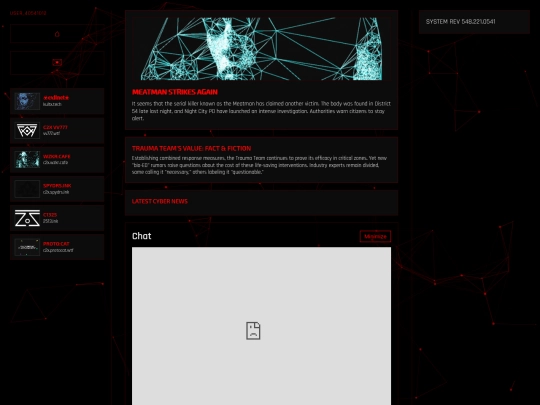This screenshot has width=540, height=405.
Task: Visit the SPYDRS.INK link
Action: click(57, 186)
